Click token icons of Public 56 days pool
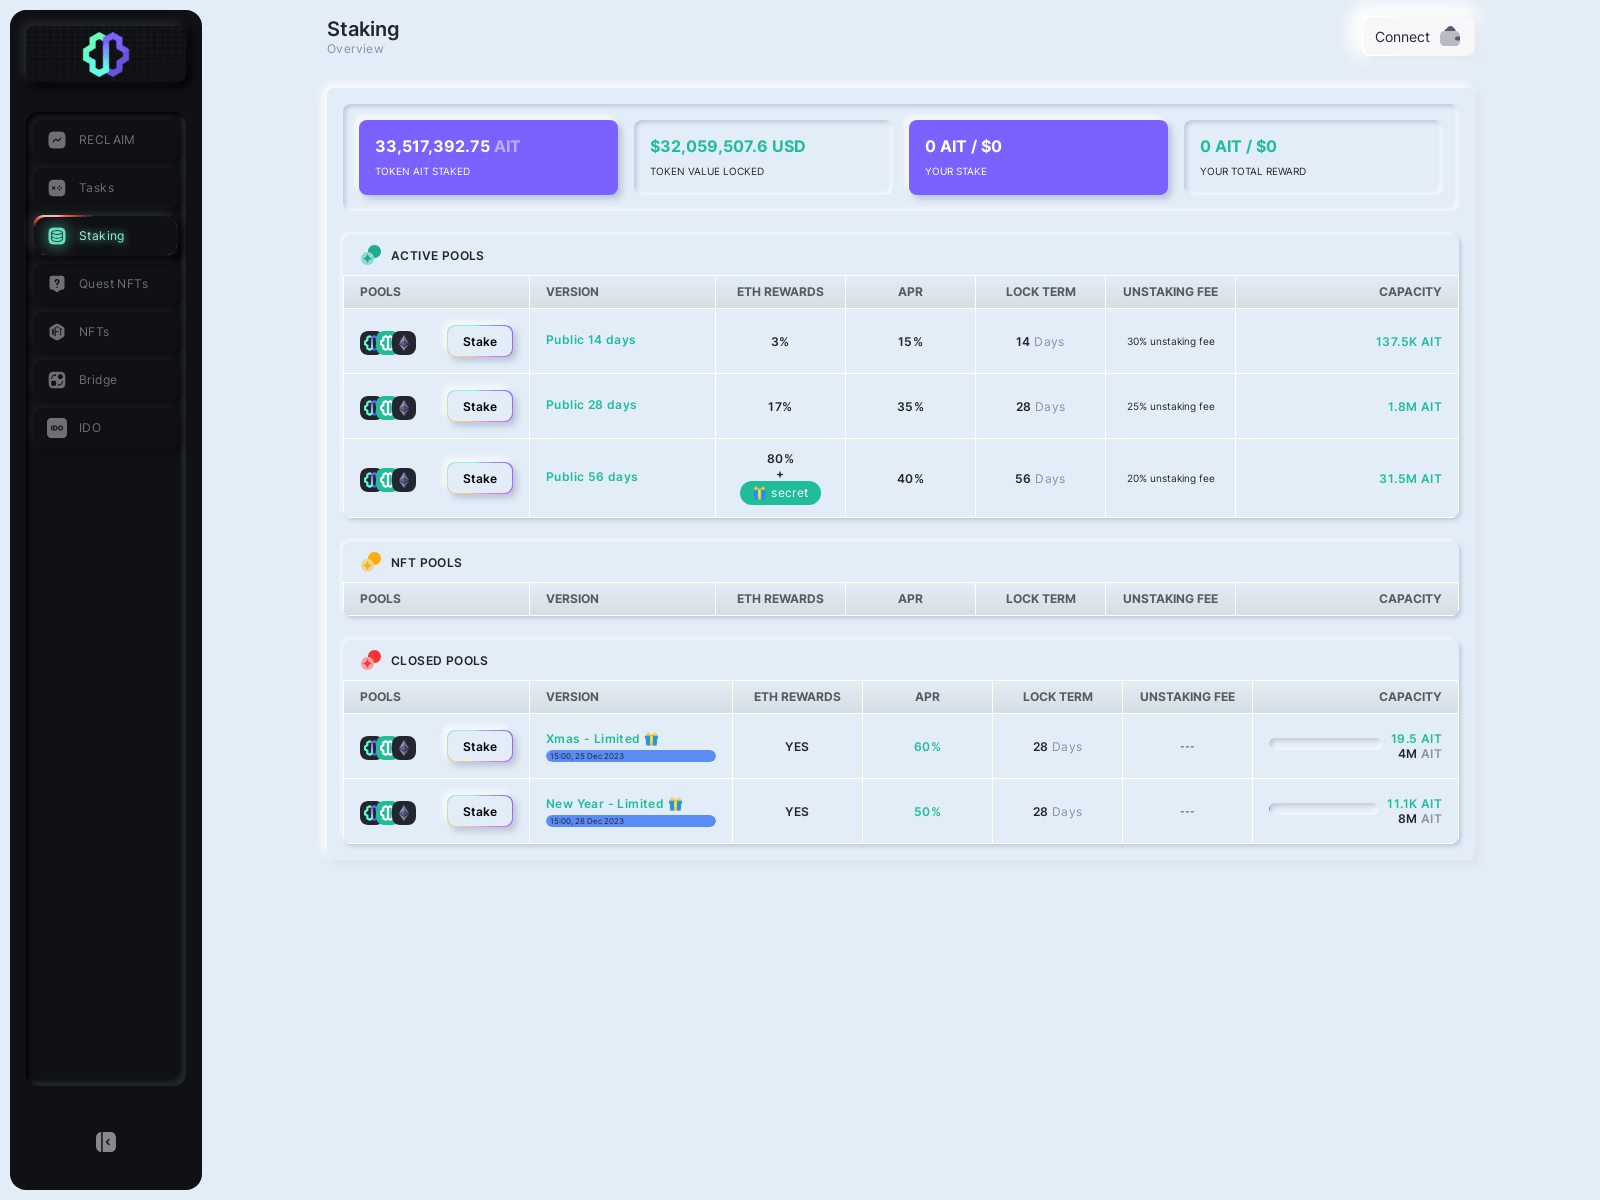 (x=388, y=480)
